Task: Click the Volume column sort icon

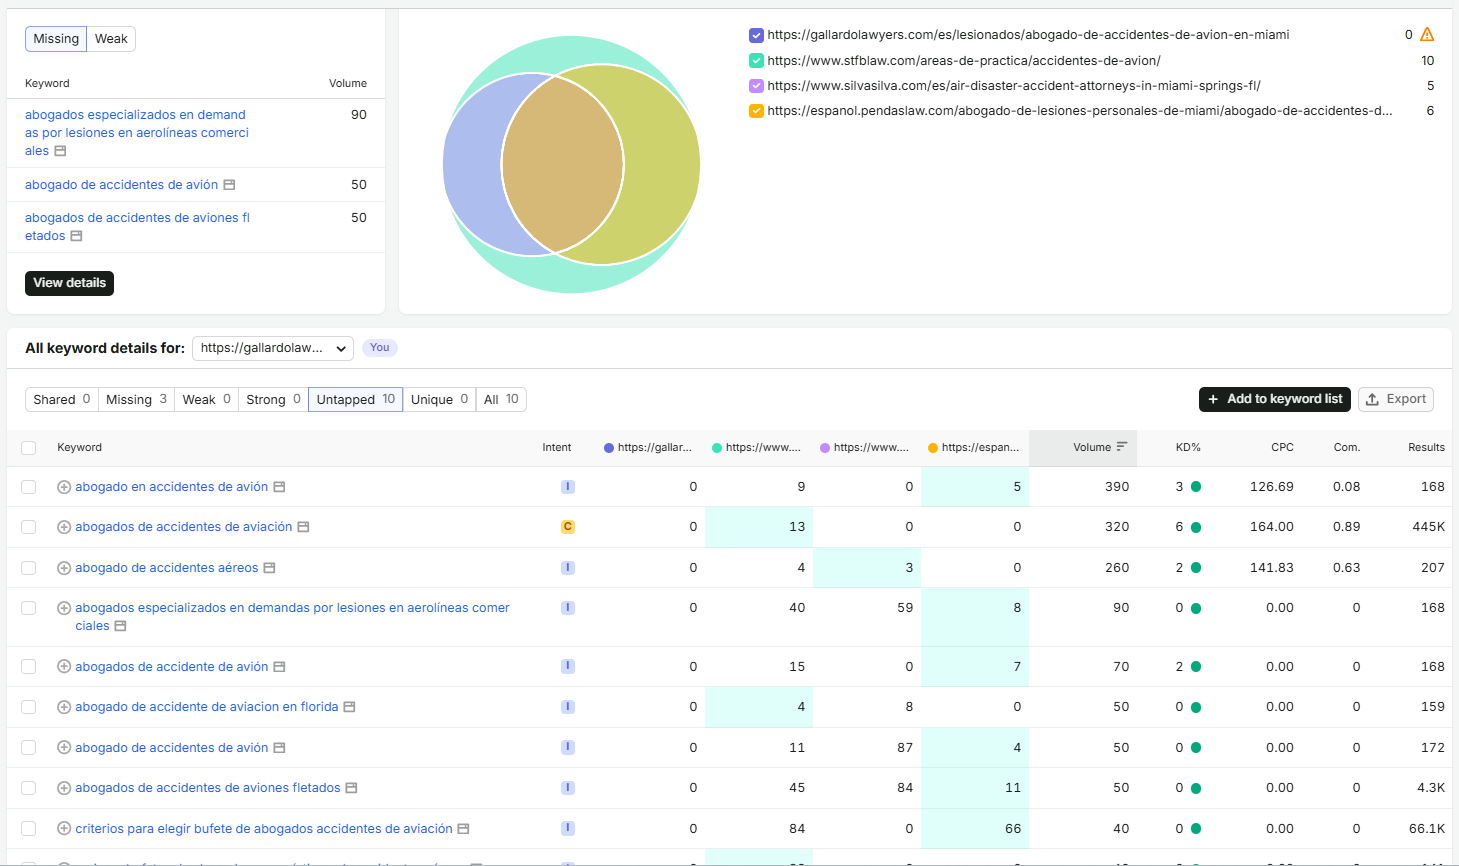Action: click(1122, 447)
